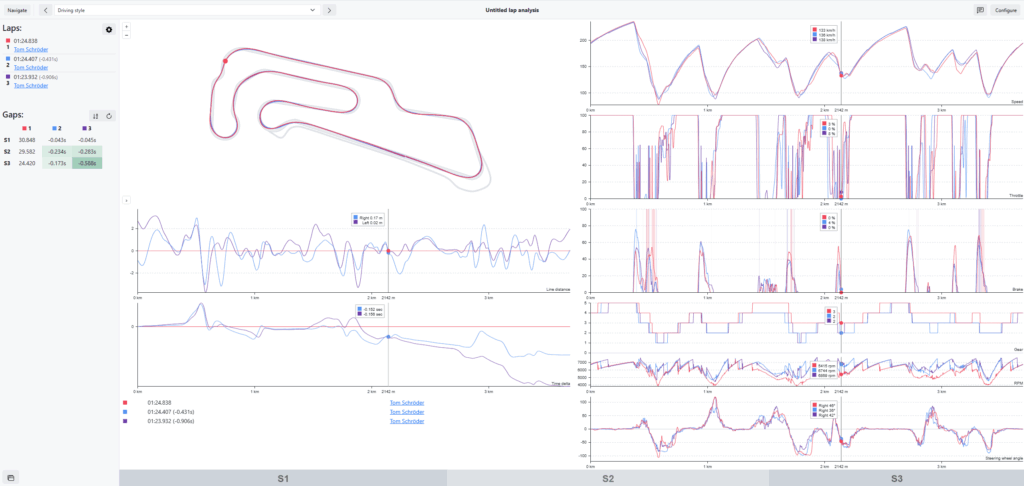Click the Gaps sort order icon
This screenshot has height=486, width=1024.
point(95,116)
